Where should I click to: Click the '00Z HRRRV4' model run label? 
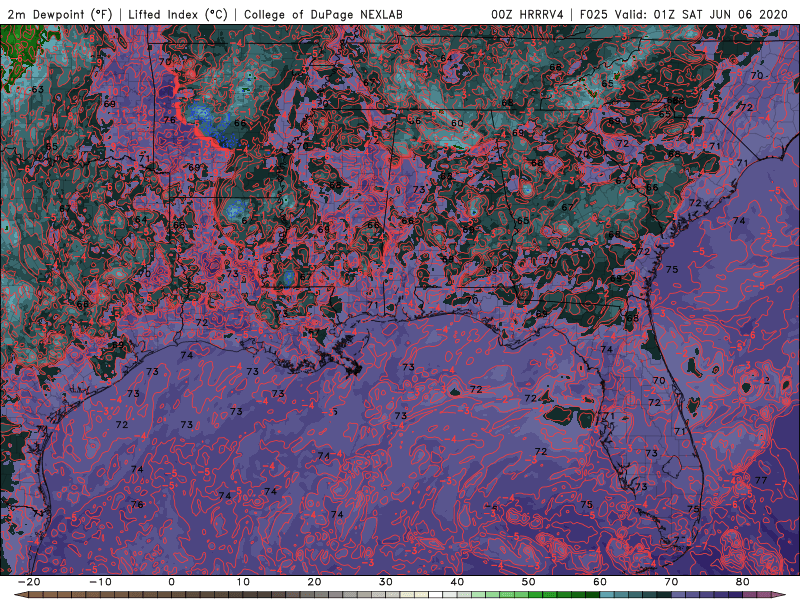pyautogui.click(x=527, y=14)
